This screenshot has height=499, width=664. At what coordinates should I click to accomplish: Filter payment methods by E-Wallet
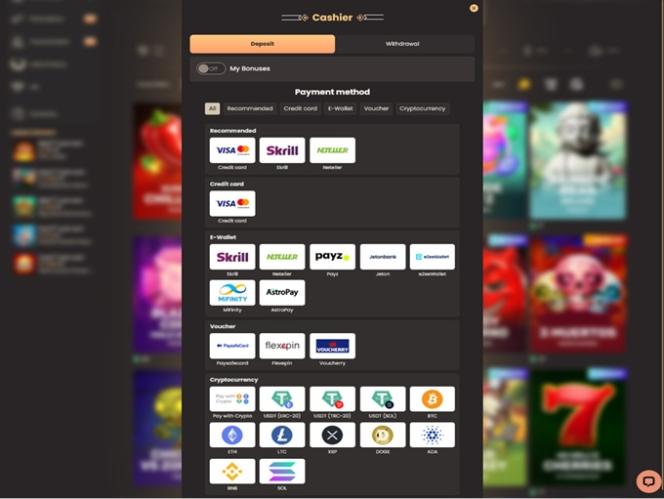tap(340, 108)
